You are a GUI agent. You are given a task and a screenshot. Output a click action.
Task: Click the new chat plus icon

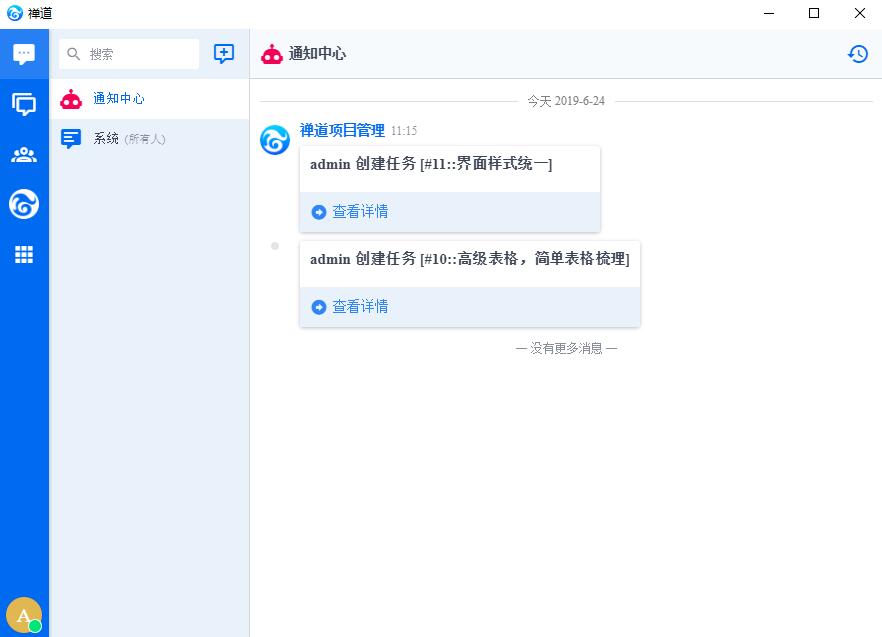(224, 54)
